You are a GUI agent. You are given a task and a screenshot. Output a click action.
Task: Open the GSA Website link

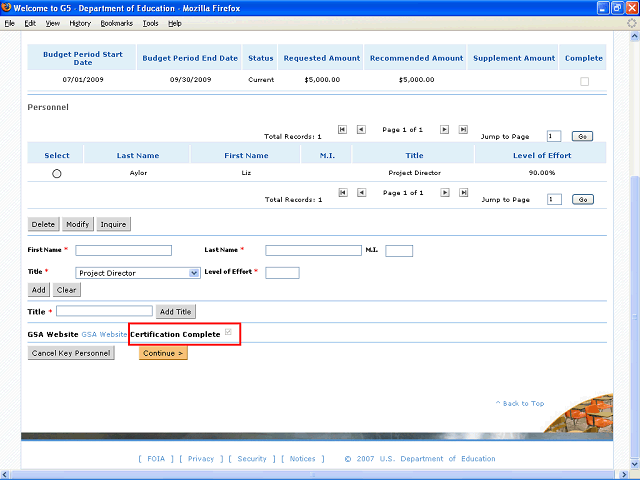click(x=104, y=334)
